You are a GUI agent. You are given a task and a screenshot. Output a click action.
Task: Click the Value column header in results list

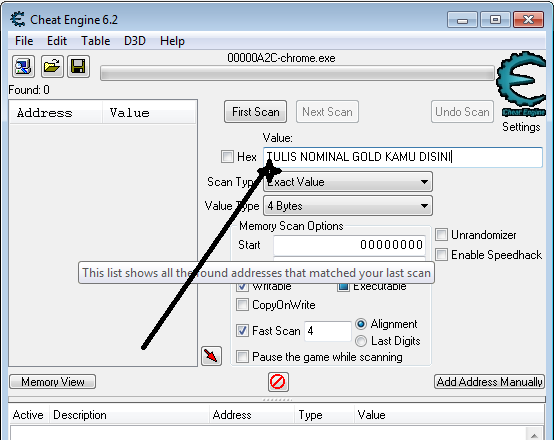[149, 113]
